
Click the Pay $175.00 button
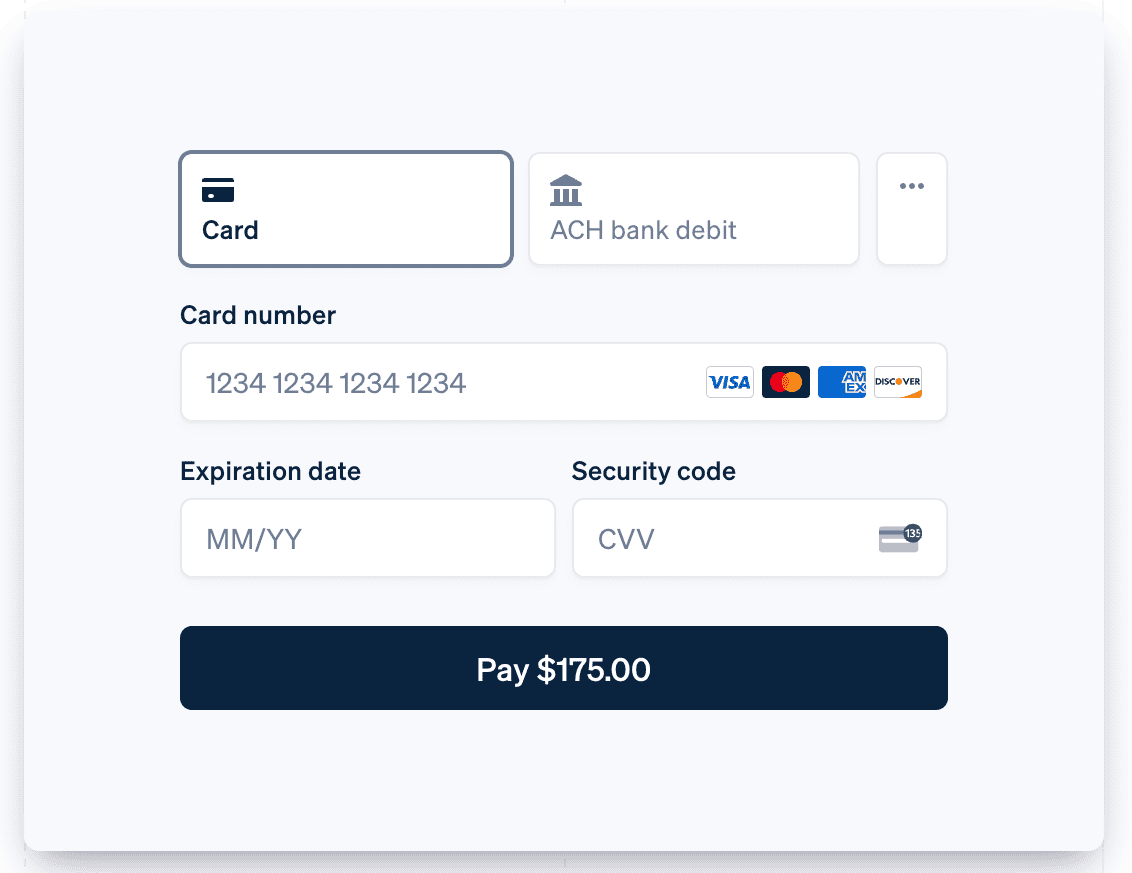563,669
